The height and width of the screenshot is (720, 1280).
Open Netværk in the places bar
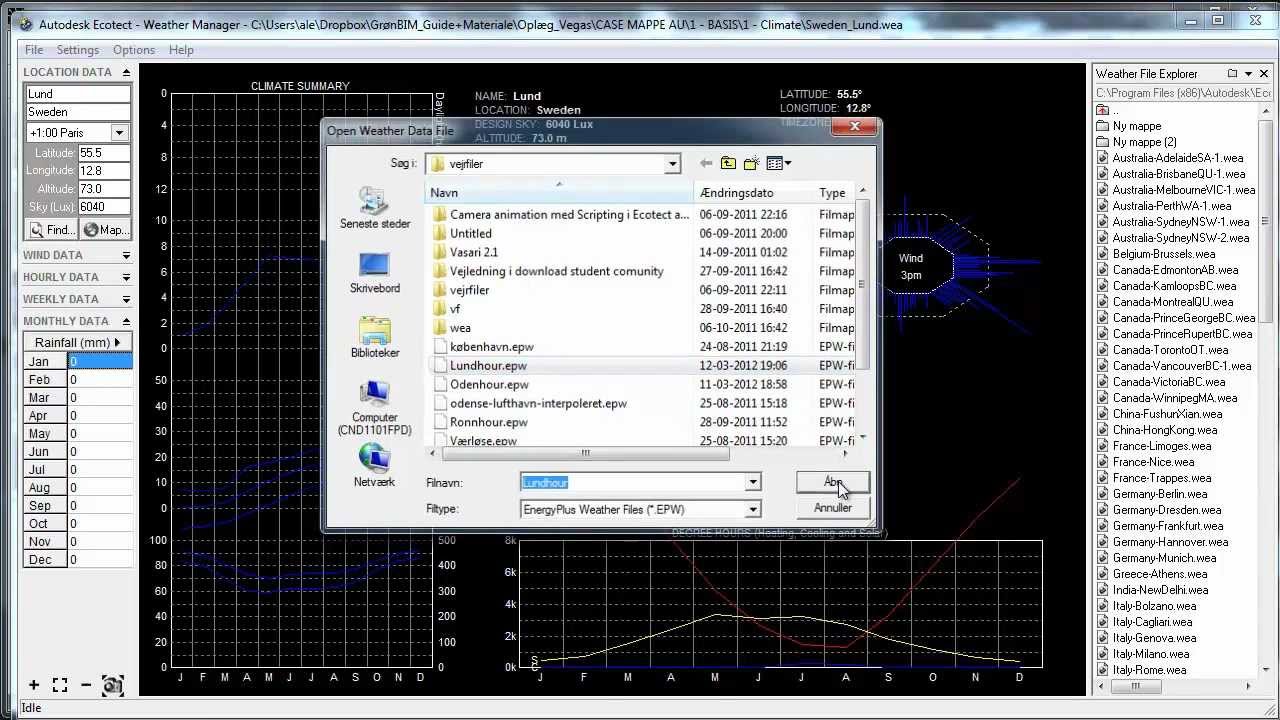point(374,466)
